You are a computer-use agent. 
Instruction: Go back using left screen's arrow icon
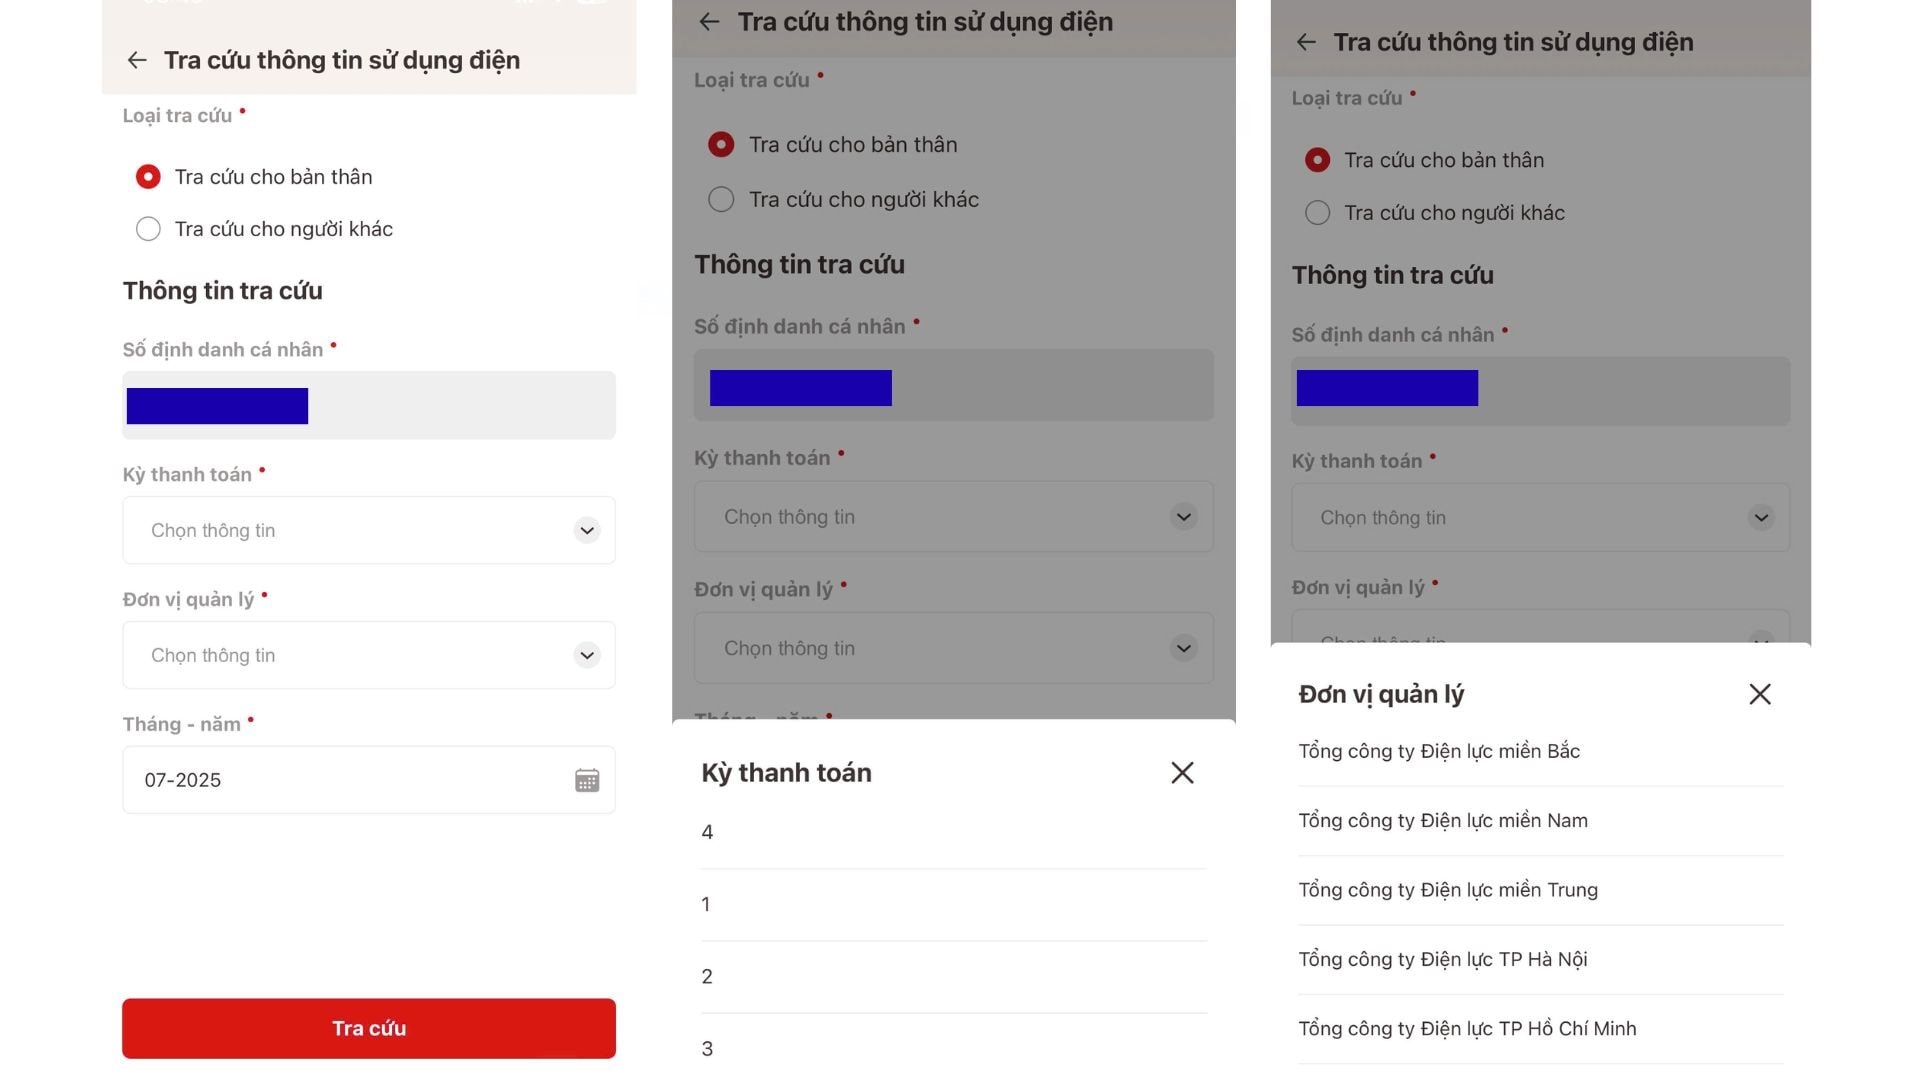tap(137, 60)
